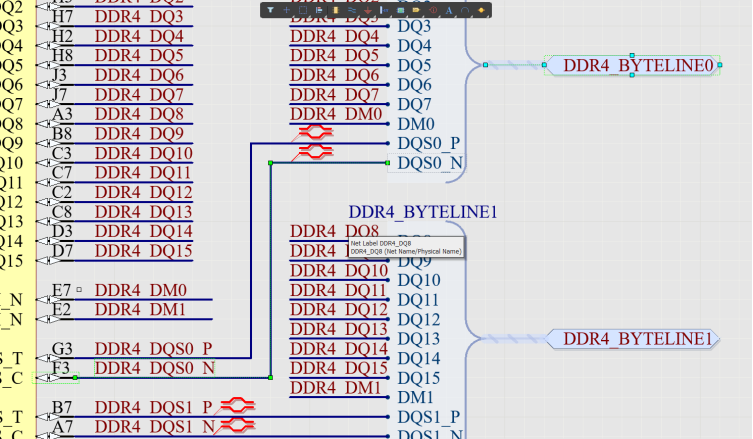753x439 pixels.
Task: Click the orange diamond icon in Active Bar
Action: [481, 10]
